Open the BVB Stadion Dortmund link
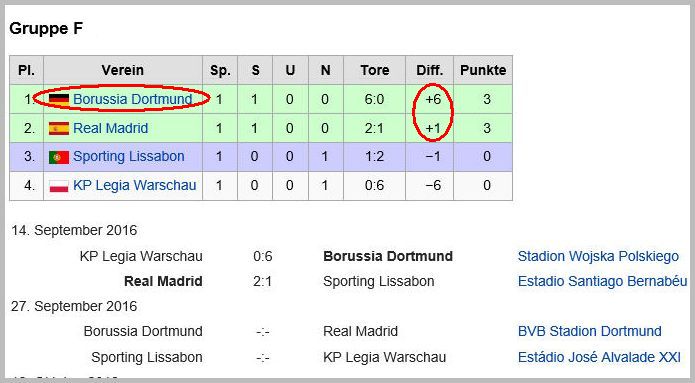 [590, 332]
